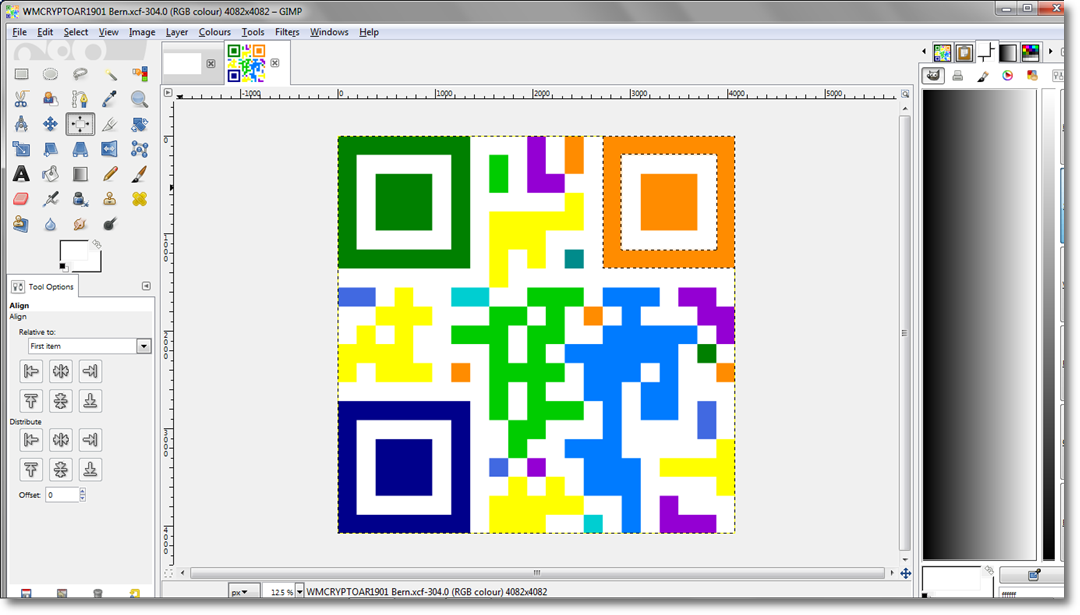The height and width of the screenshot is (615, 1080).
Task: Select the Zoom magnifier tool
Action: click(139, 98)
